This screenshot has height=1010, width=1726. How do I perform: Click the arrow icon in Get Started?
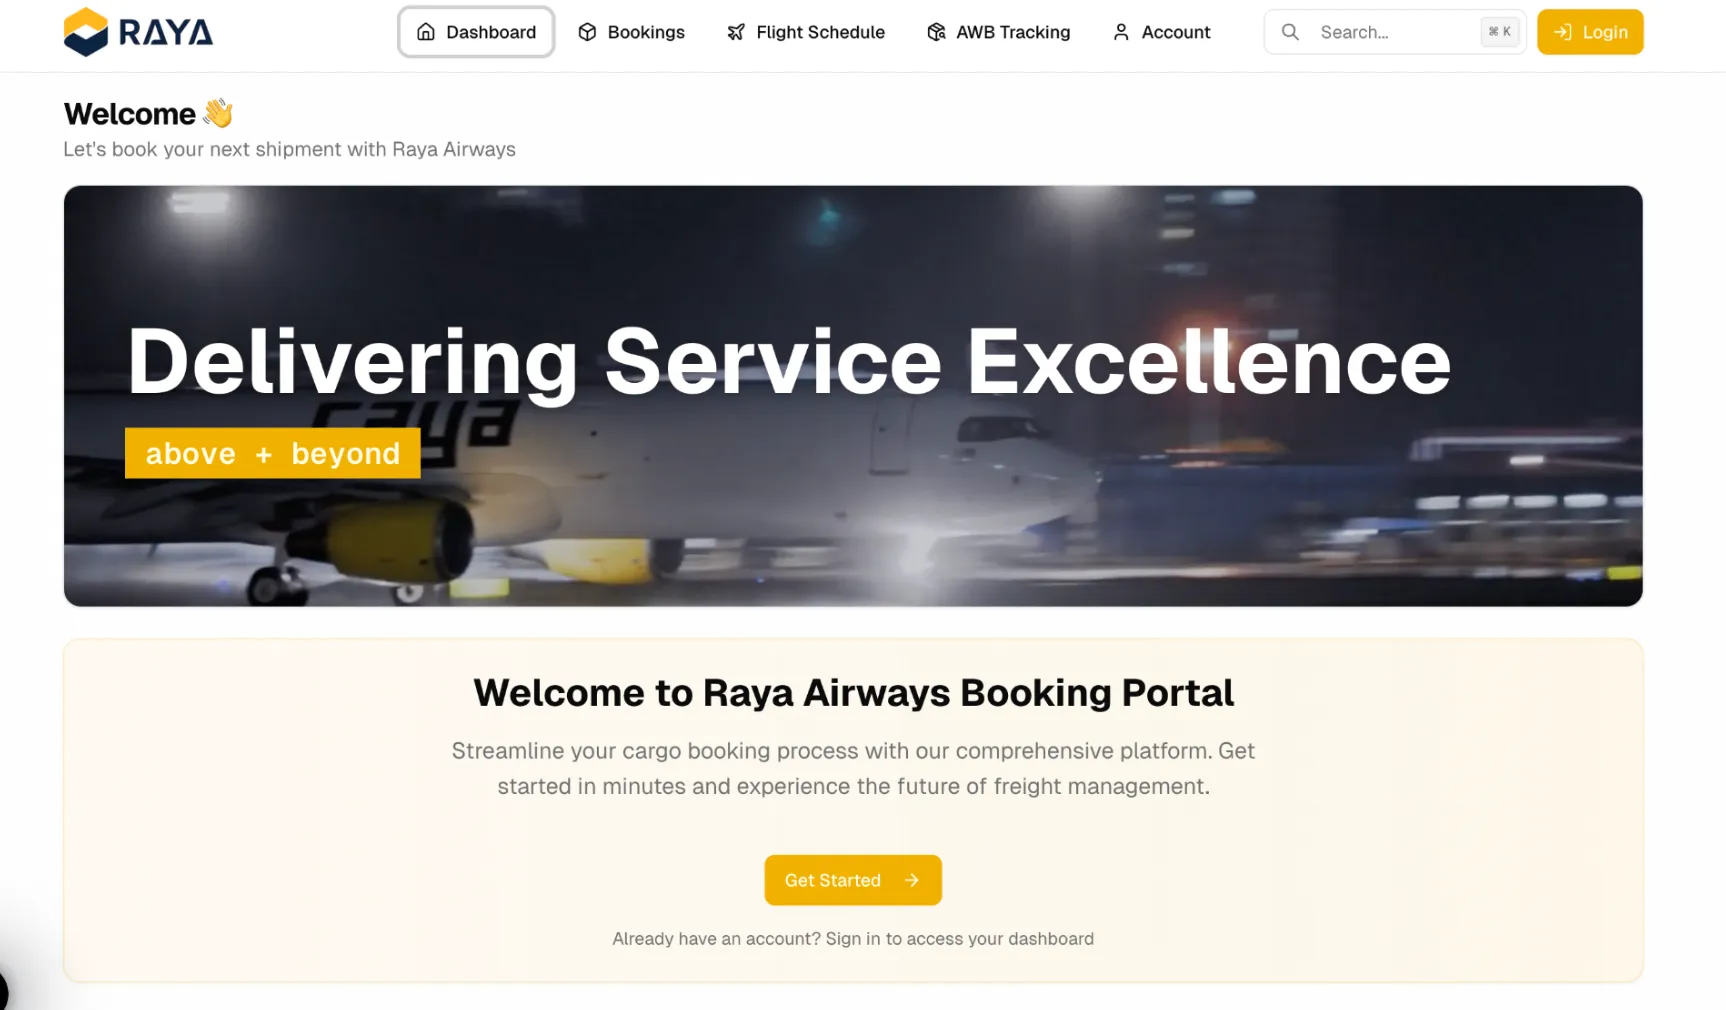(911, 880)
